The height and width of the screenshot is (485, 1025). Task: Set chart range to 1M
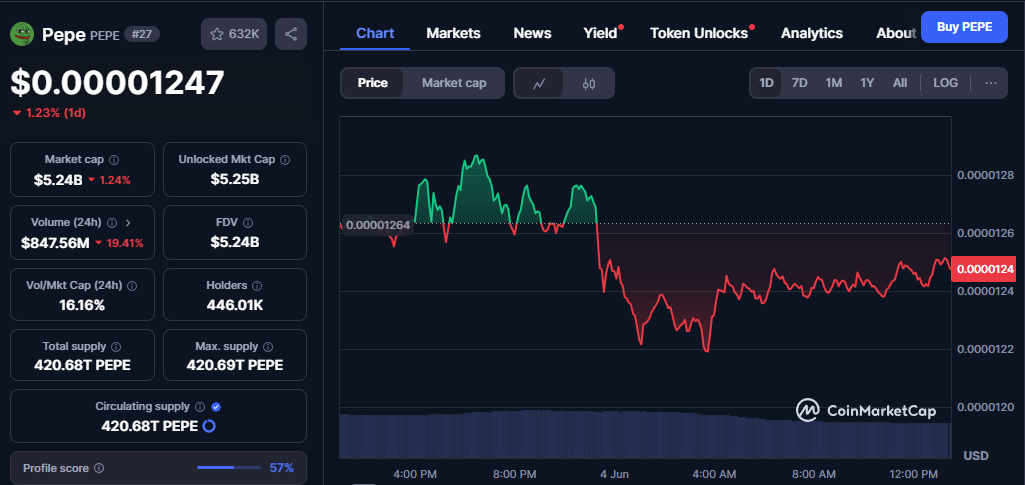pyautogui.click(x=833, y=83)
